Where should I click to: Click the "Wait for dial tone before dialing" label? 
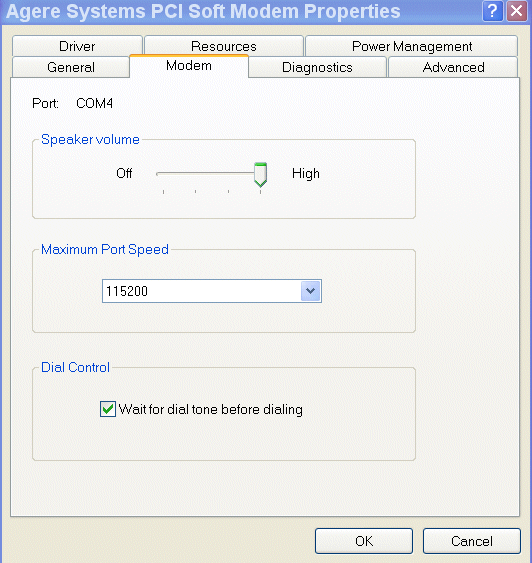coord(211,409)
